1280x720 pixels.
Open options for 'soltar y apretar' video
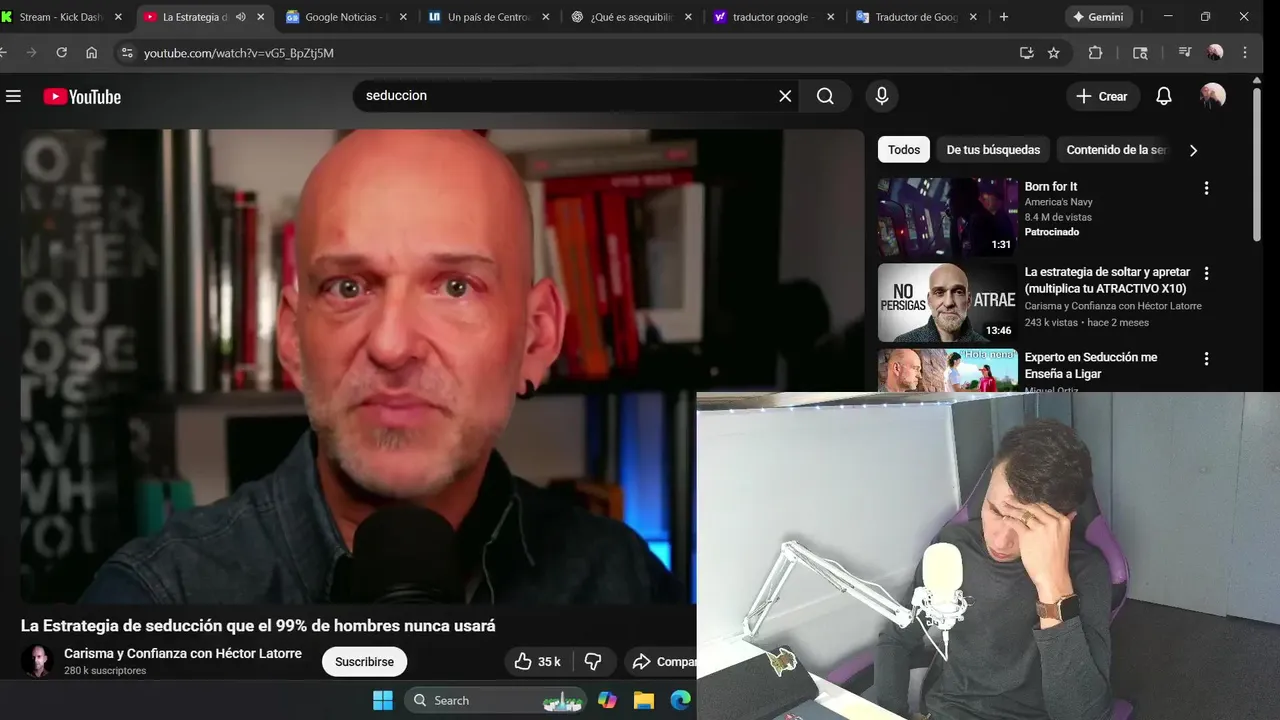click(1206, 273)
